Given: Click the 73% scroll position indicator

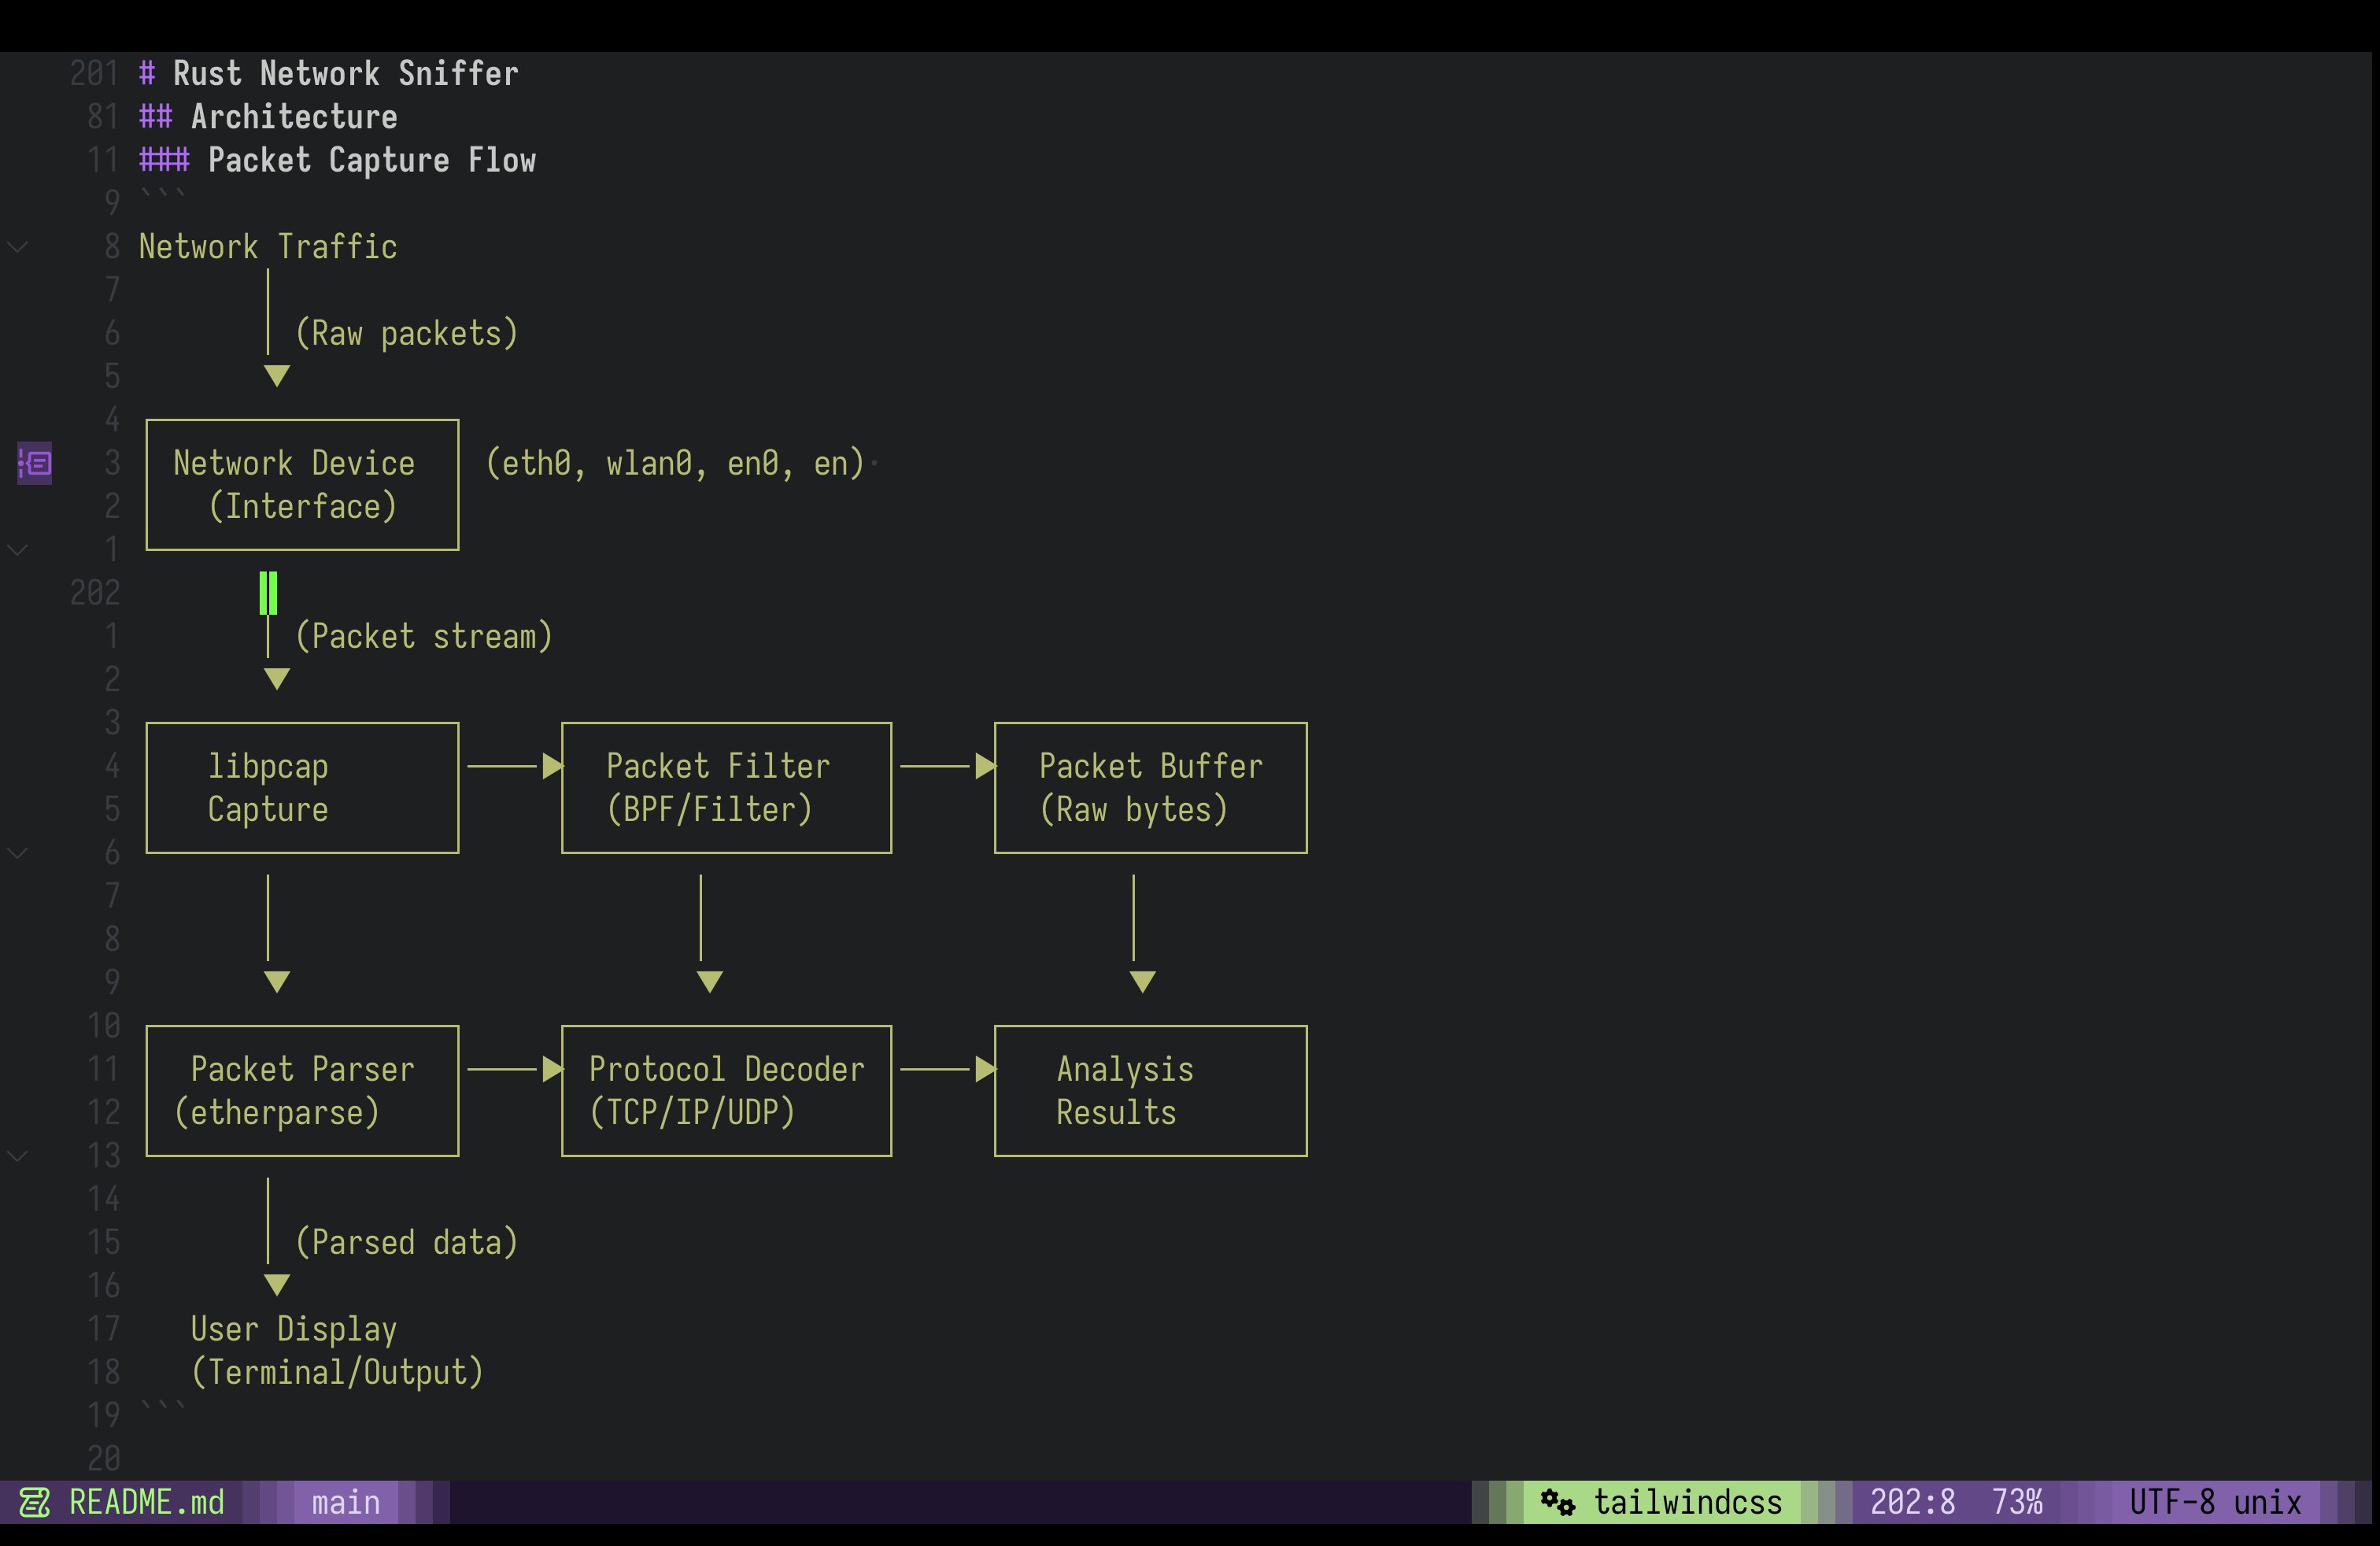Looking at the screenshot, I should click(2016, 1502).
